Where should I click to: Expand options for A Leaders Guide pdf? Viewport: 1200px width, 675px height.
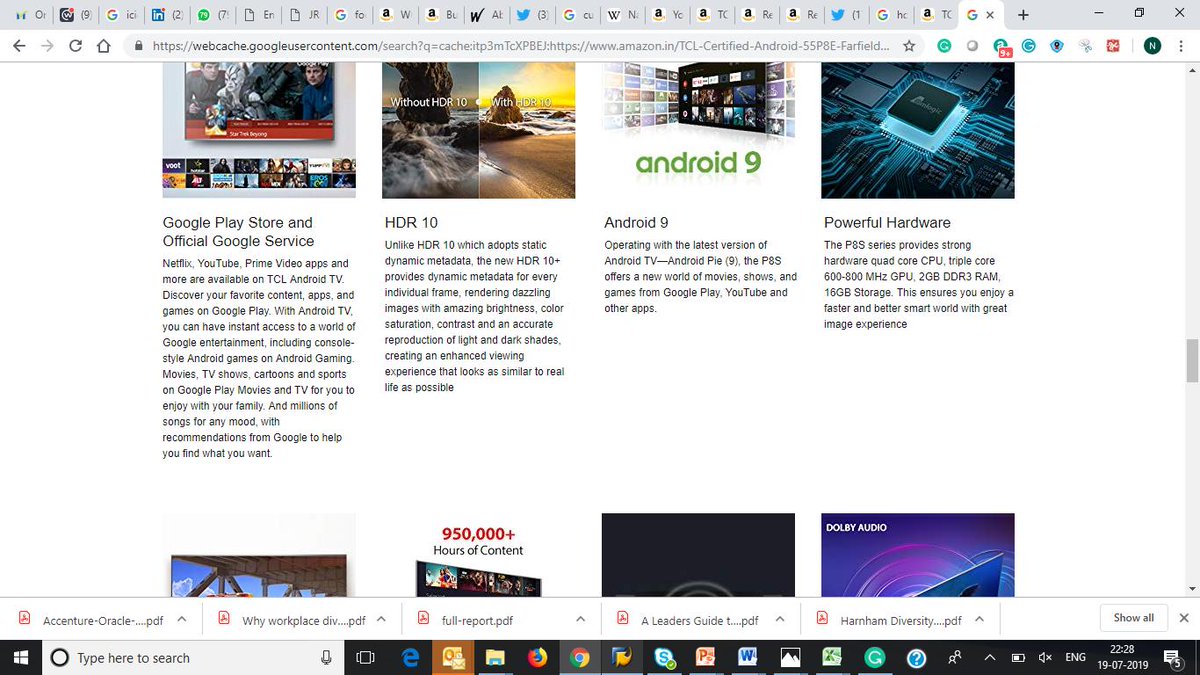coord(778,619)
